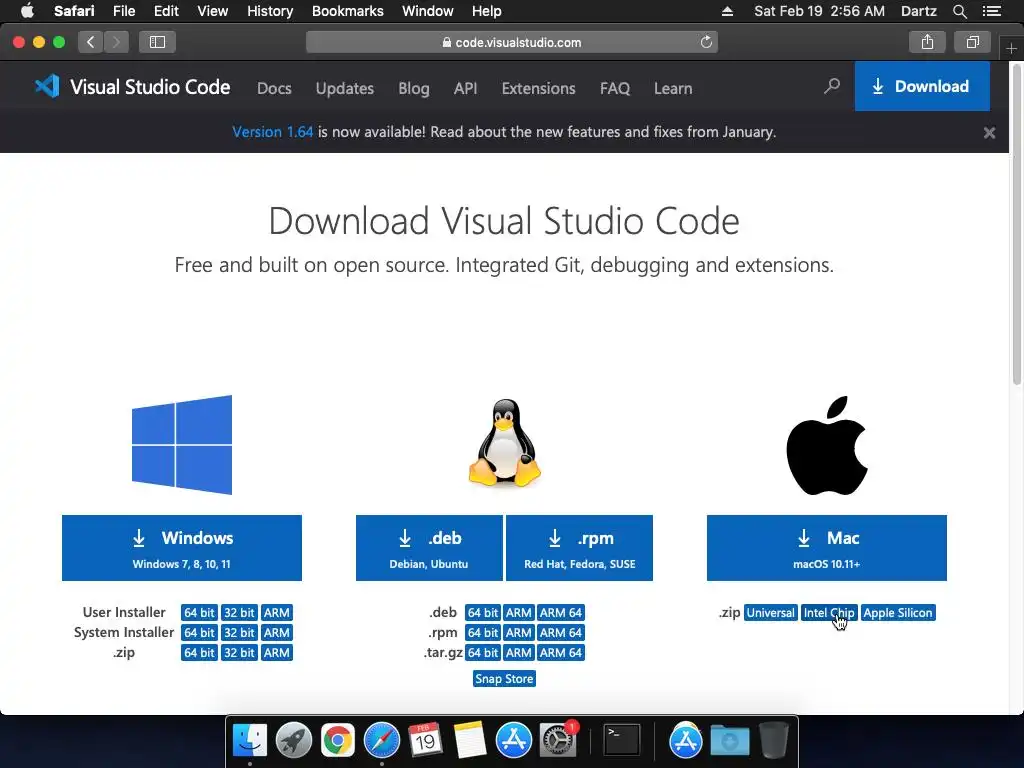
Task: Open Notification Center list icon
Action: pyautogui.click(x=992, y=11)
